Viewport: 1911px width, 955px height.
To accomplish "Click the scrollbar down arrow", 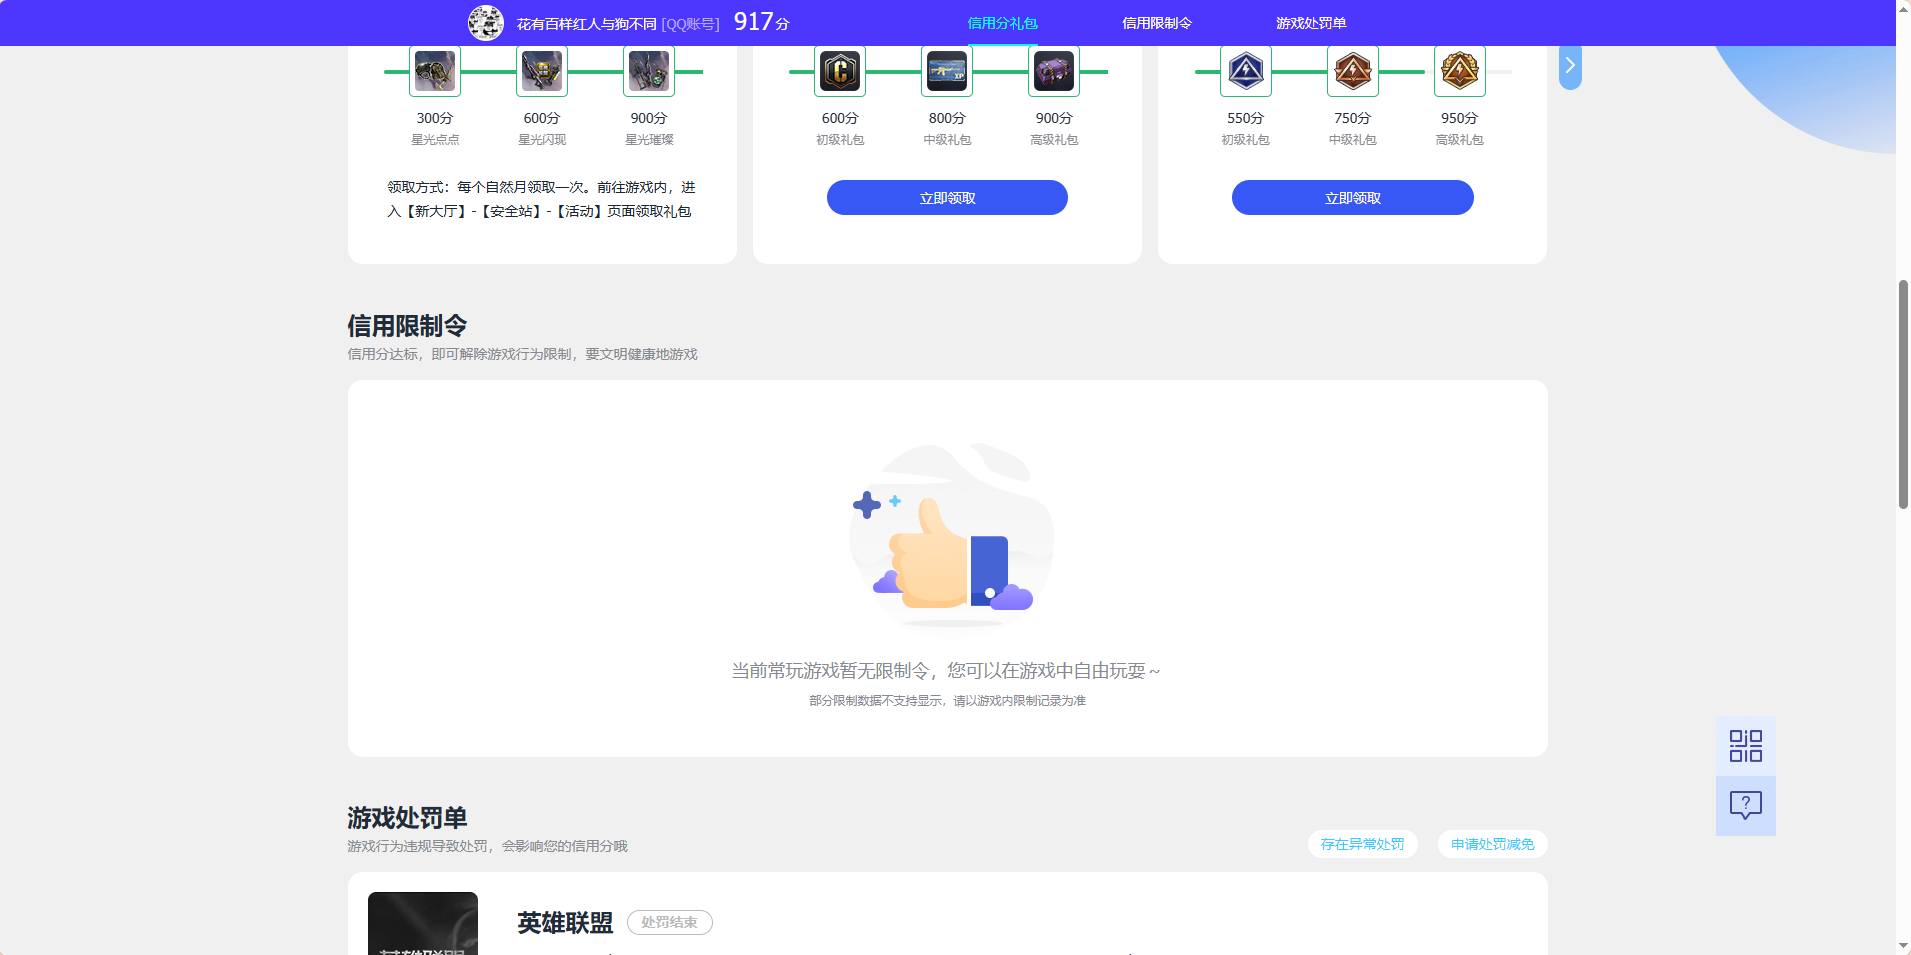I will coord(1903,946).
